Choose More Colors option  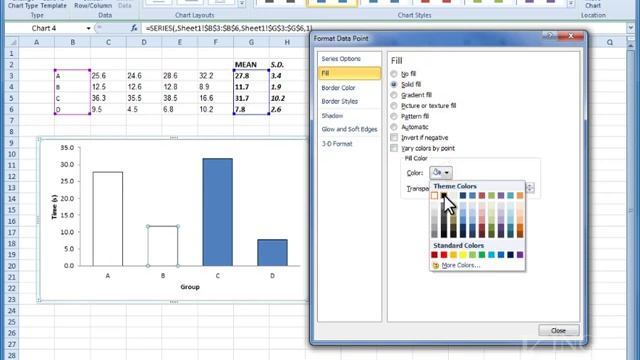[460, 265]
